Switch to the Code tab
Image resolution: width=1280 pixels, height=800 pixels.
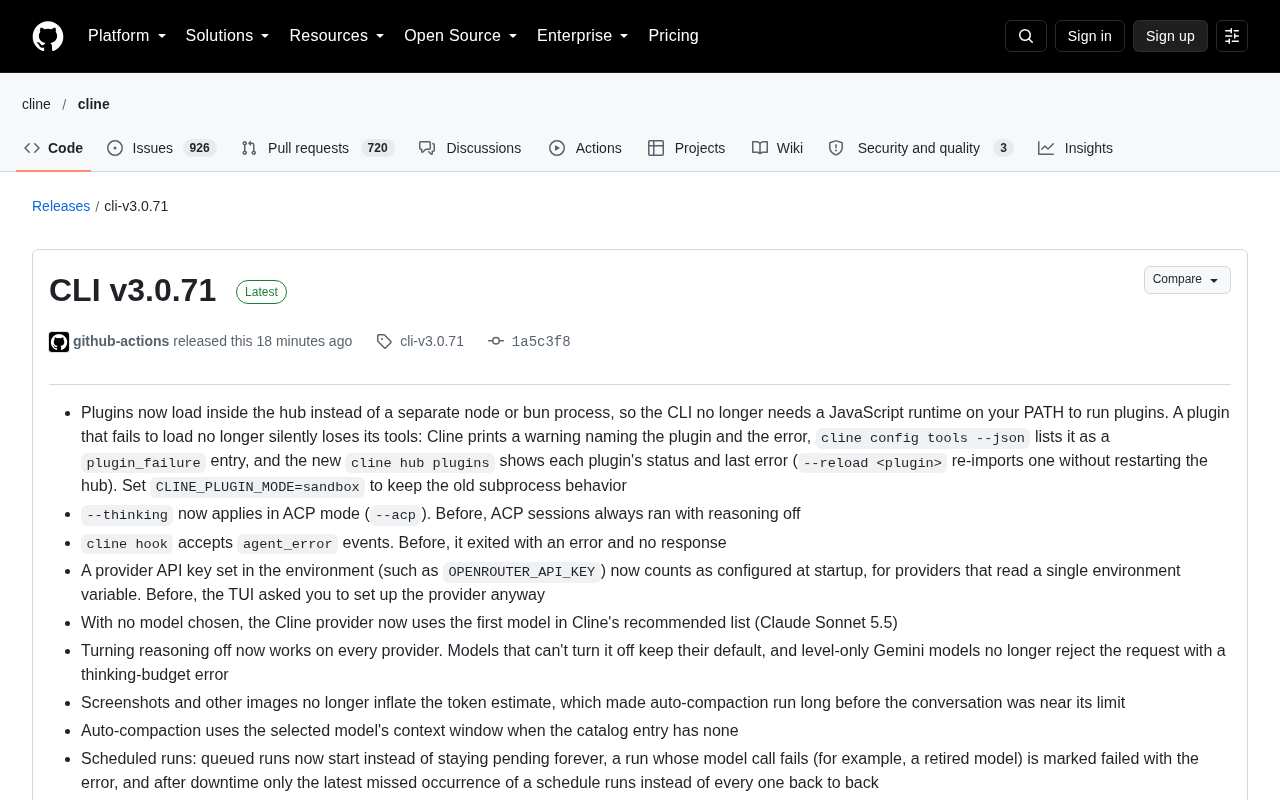click(54, 148)
